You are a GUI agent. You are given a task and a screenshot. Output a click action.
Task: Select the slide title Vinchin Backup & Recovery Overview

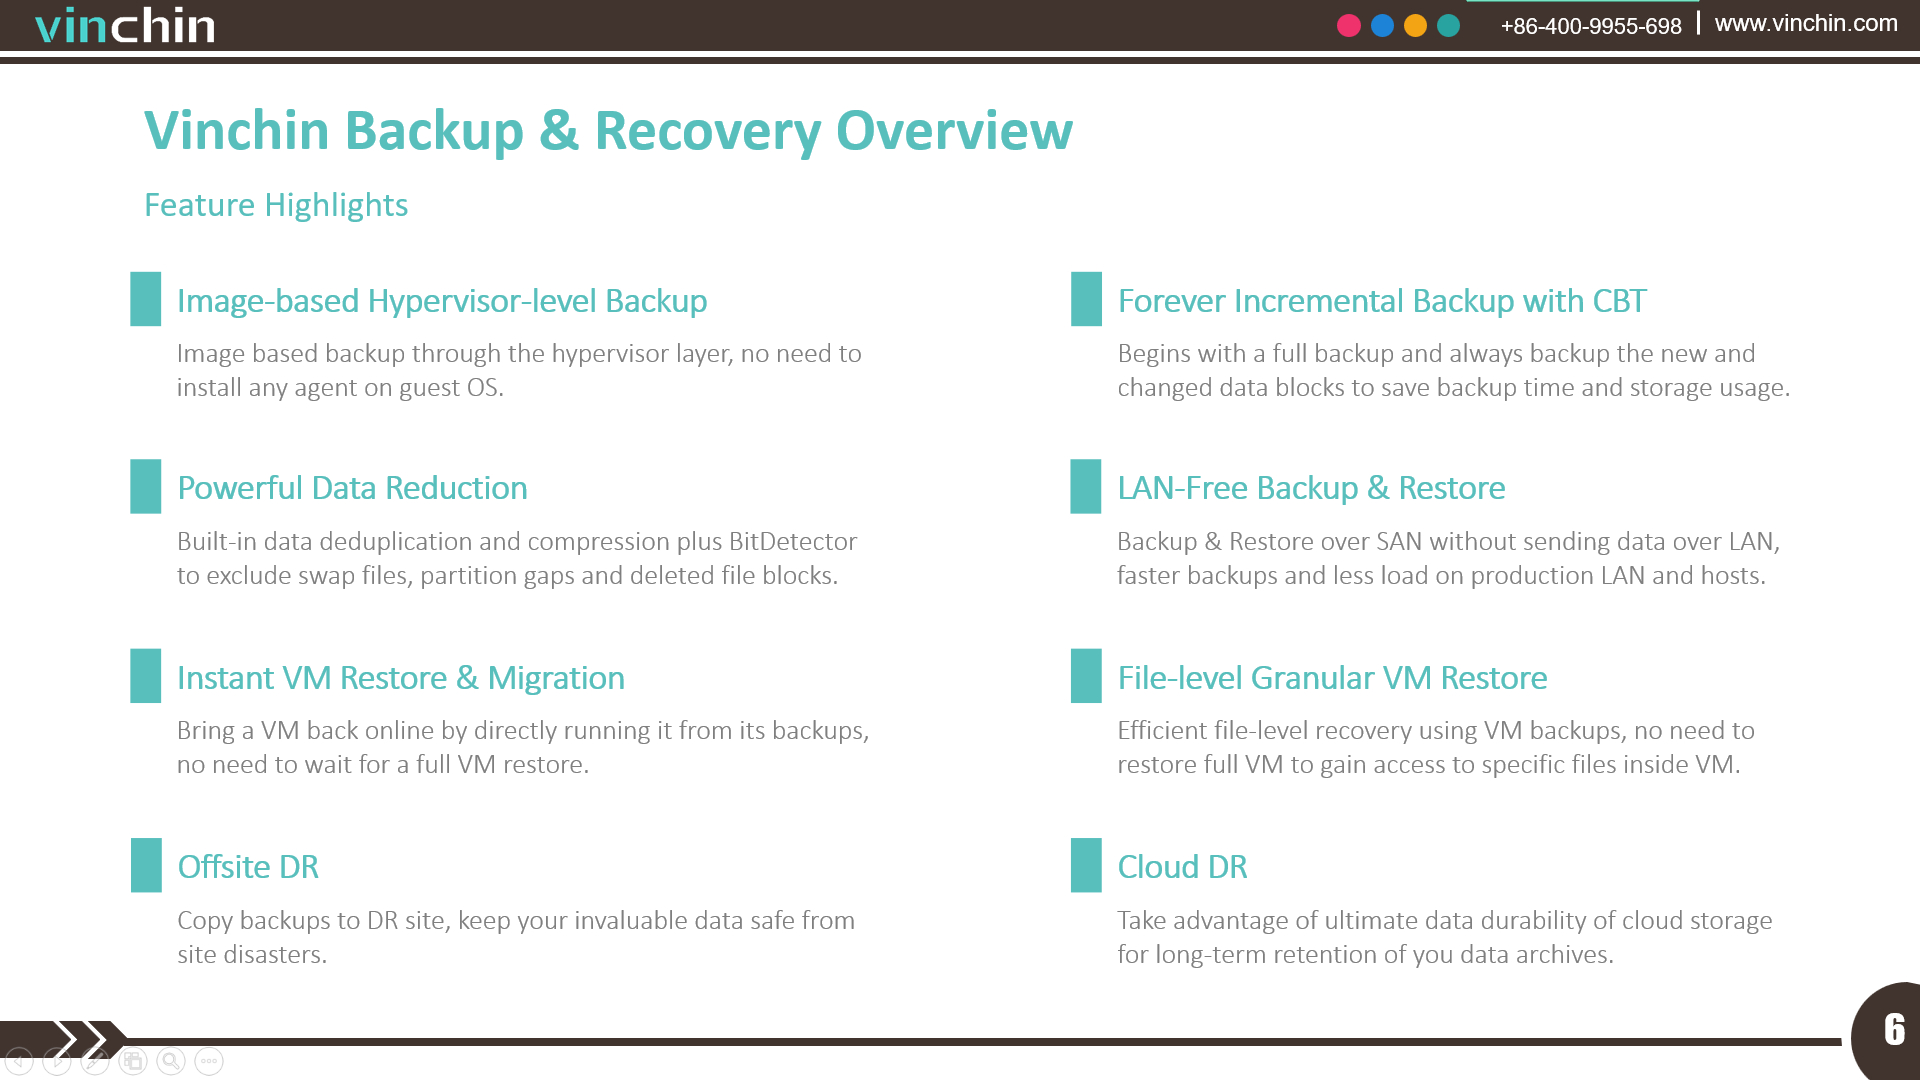[x=608, y=130]
